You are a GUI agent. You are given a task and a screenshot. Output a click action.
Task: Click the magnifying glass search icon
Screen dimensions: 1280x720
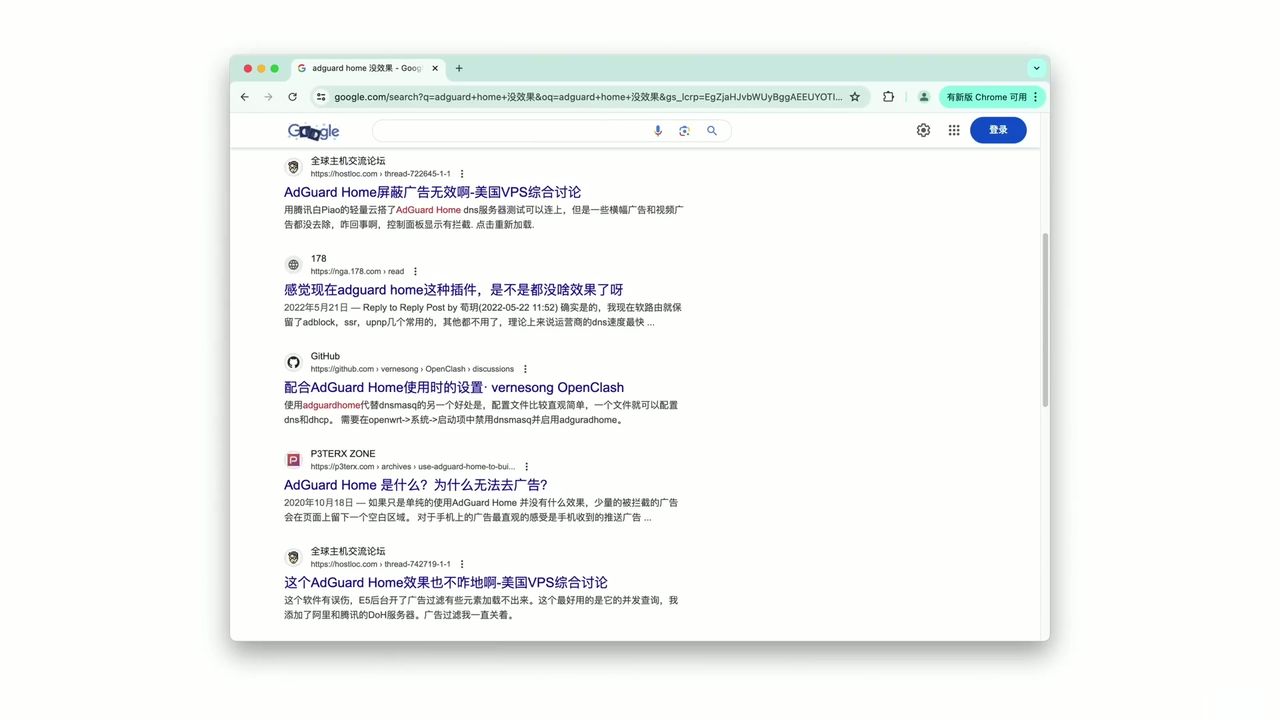pyautogui.click(x=711, y=130)
